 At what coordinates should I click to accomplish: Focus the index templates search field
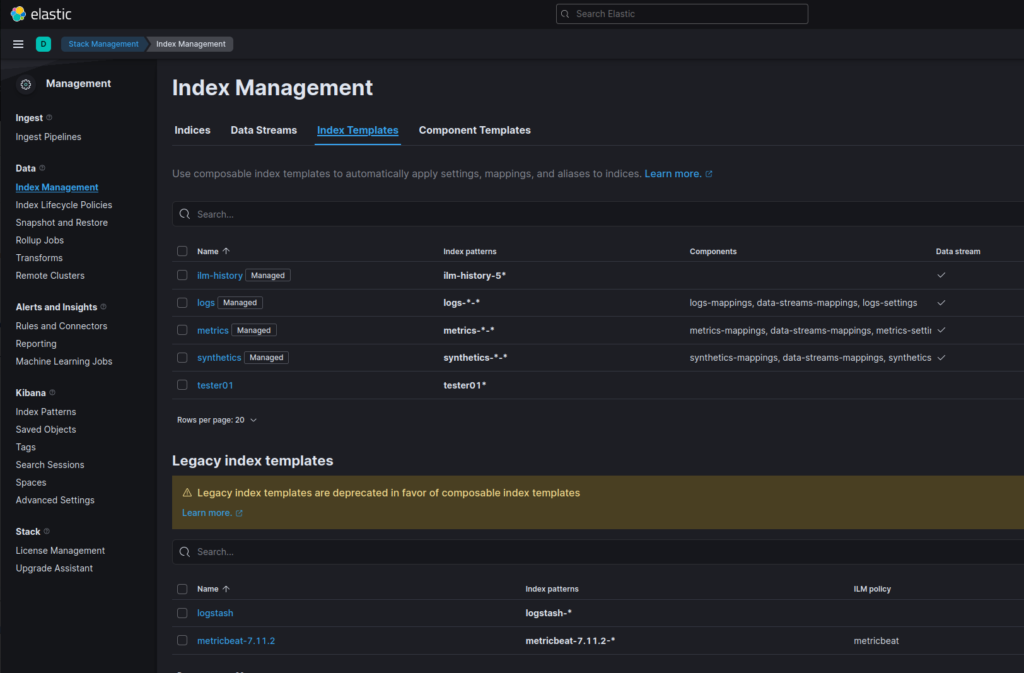[x=598, y=214]
